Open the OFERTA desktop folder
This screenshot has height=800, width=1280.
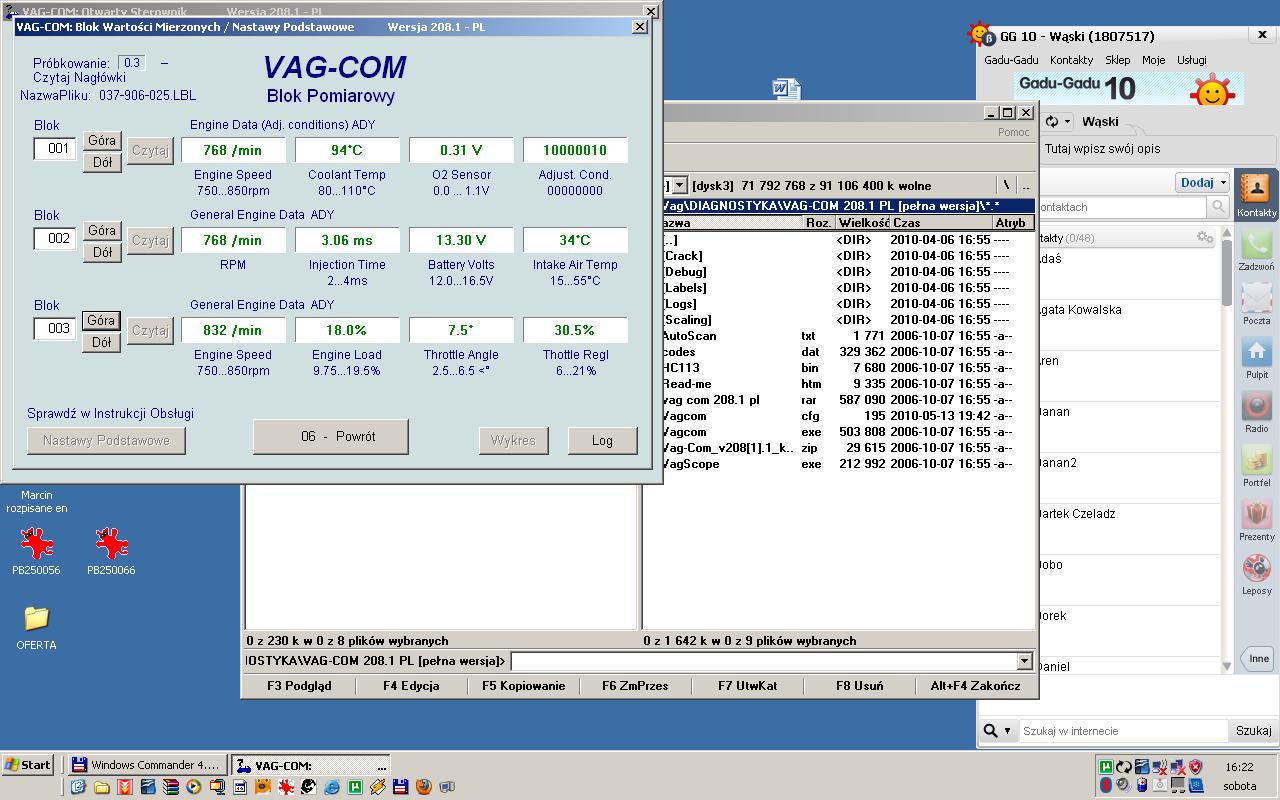tap(36, 627)
